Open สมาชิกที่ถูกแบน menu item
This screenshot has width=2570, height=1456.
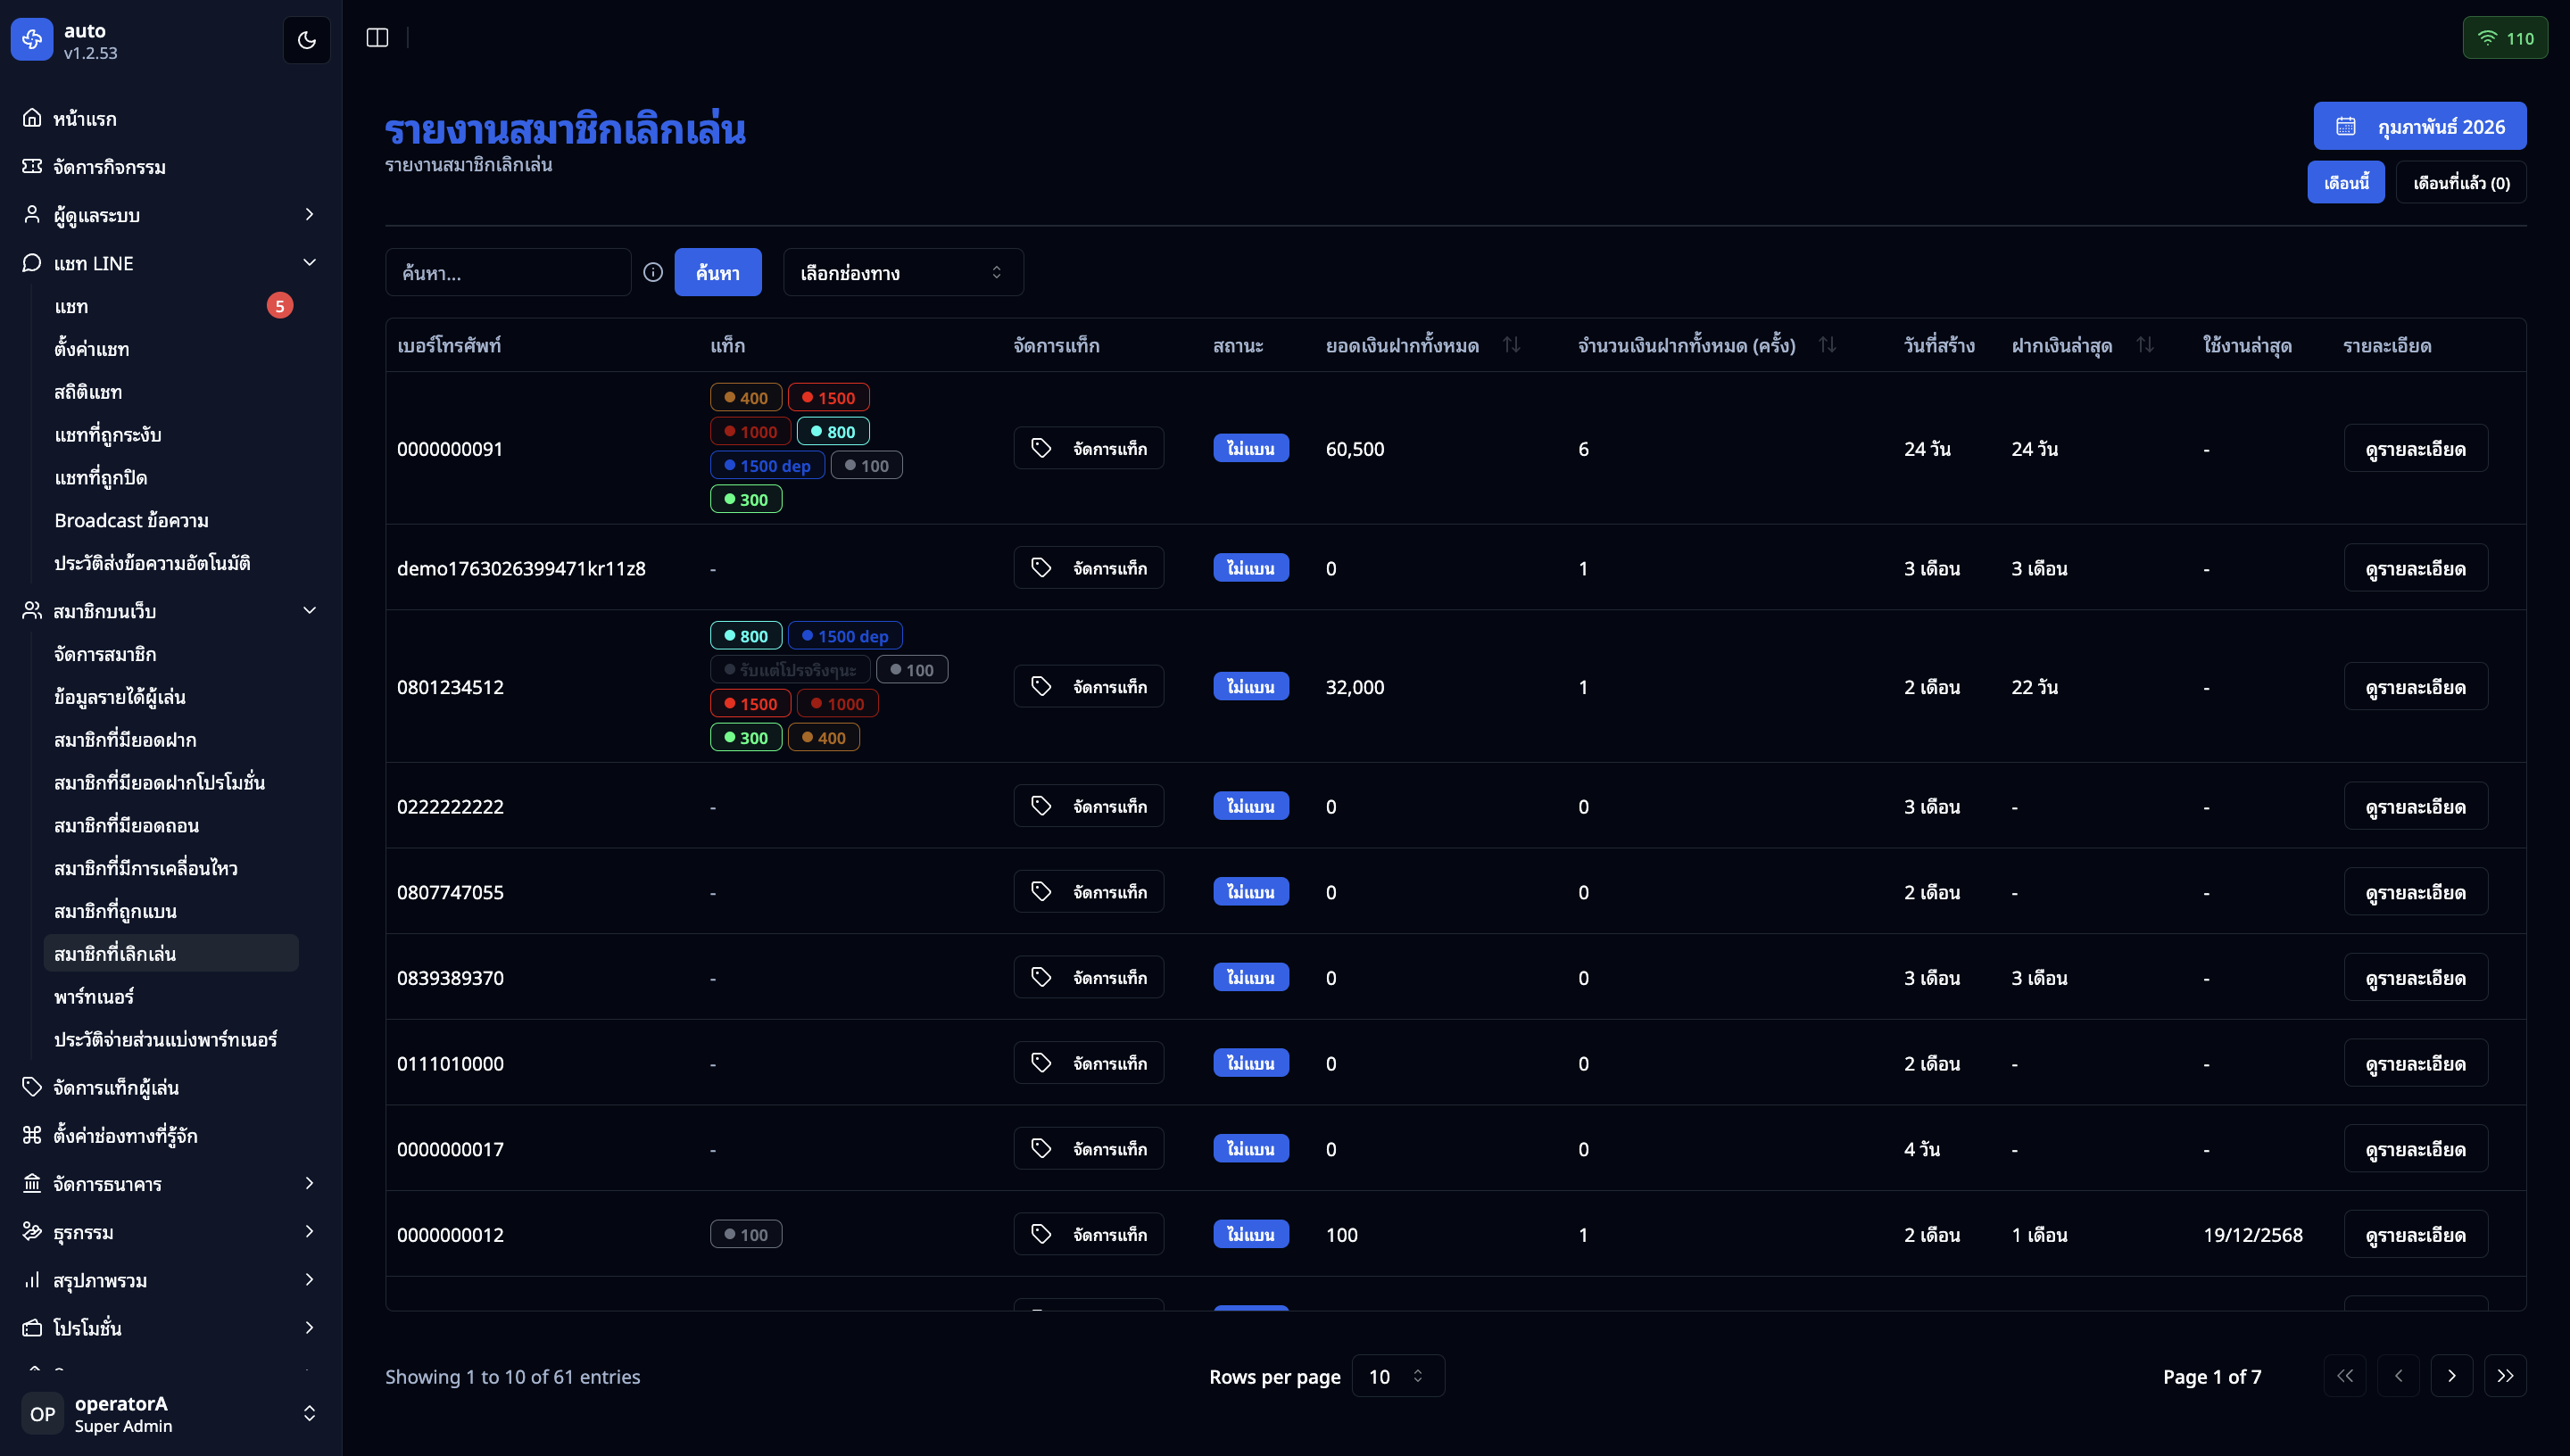115,911
